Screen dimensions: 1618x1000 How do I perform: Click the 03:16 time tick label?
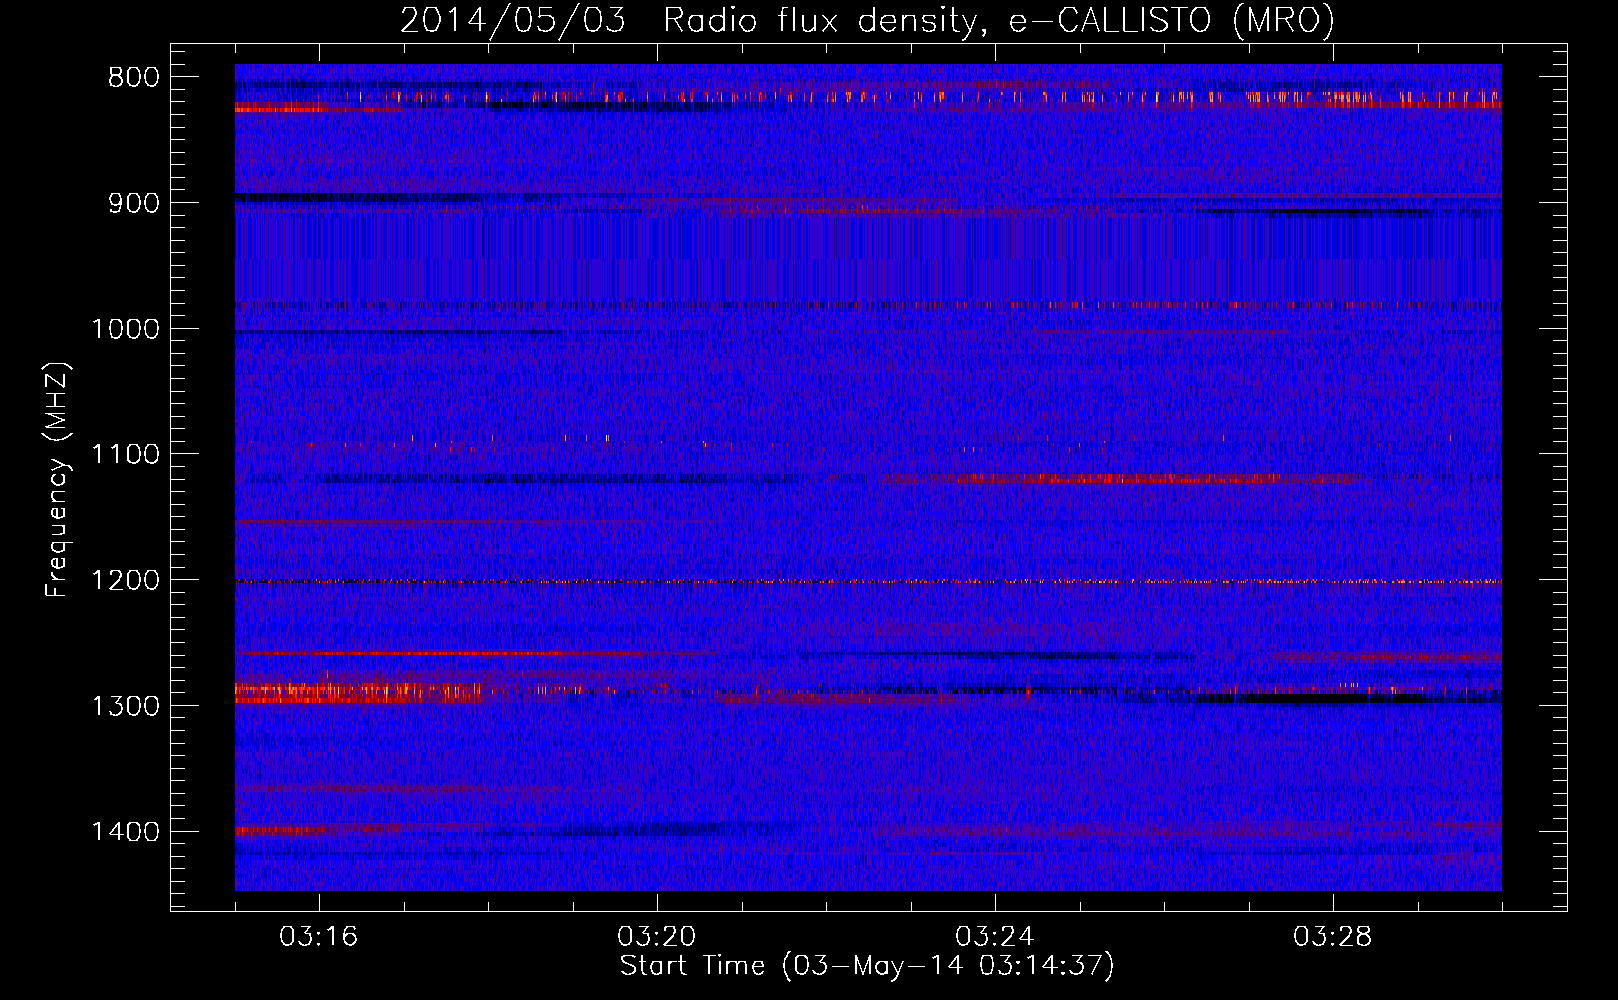tap(319, 937)
